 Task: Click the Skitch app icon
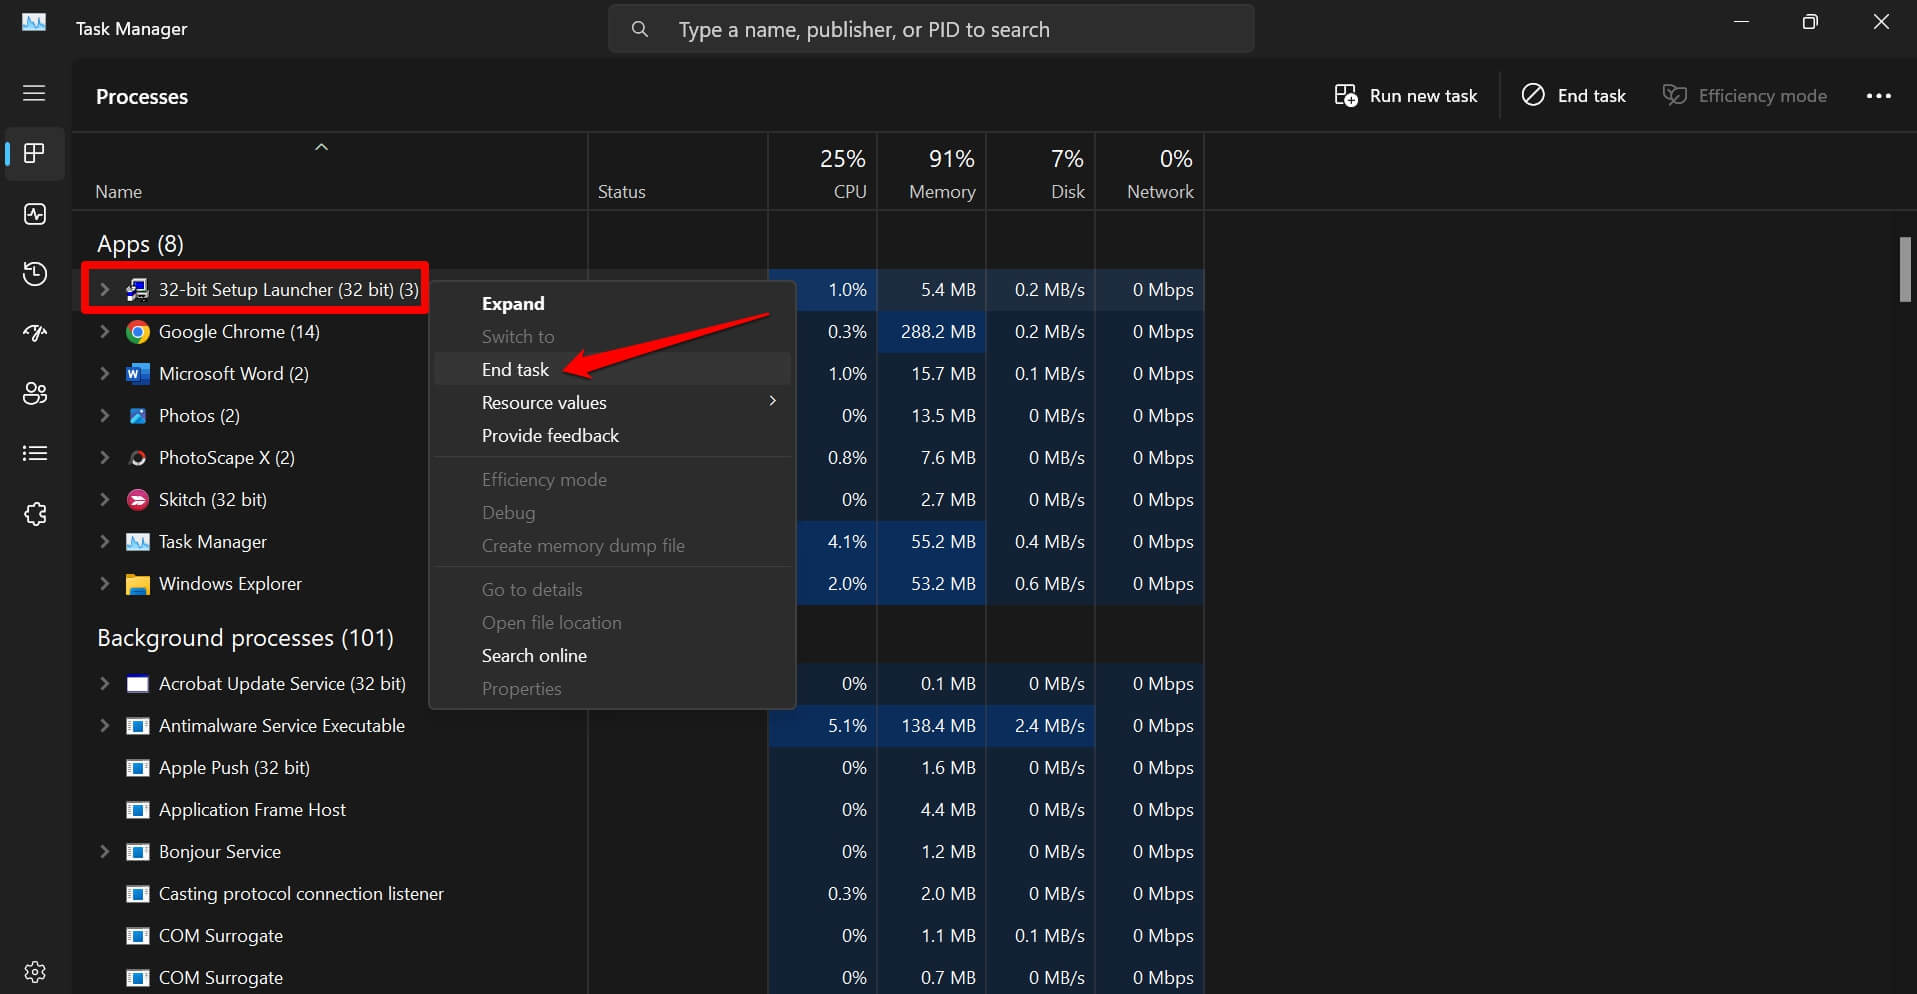click(138, 500)
